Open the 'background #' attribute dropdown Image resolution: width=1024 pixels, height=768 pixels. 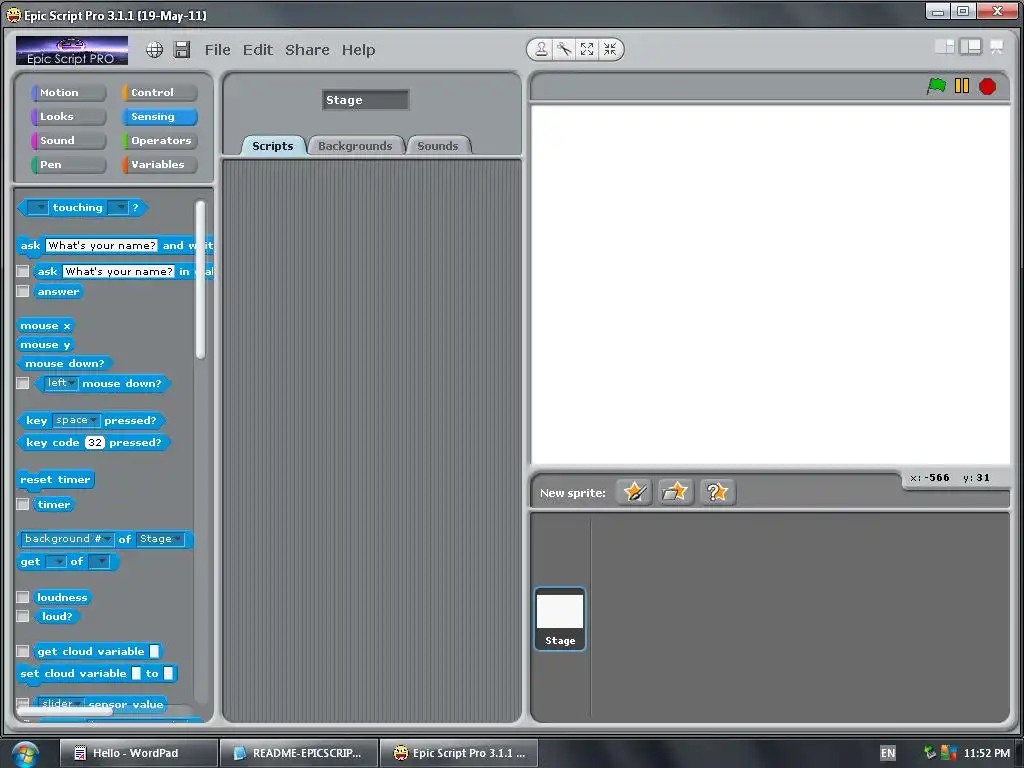(x=67, y=539)
